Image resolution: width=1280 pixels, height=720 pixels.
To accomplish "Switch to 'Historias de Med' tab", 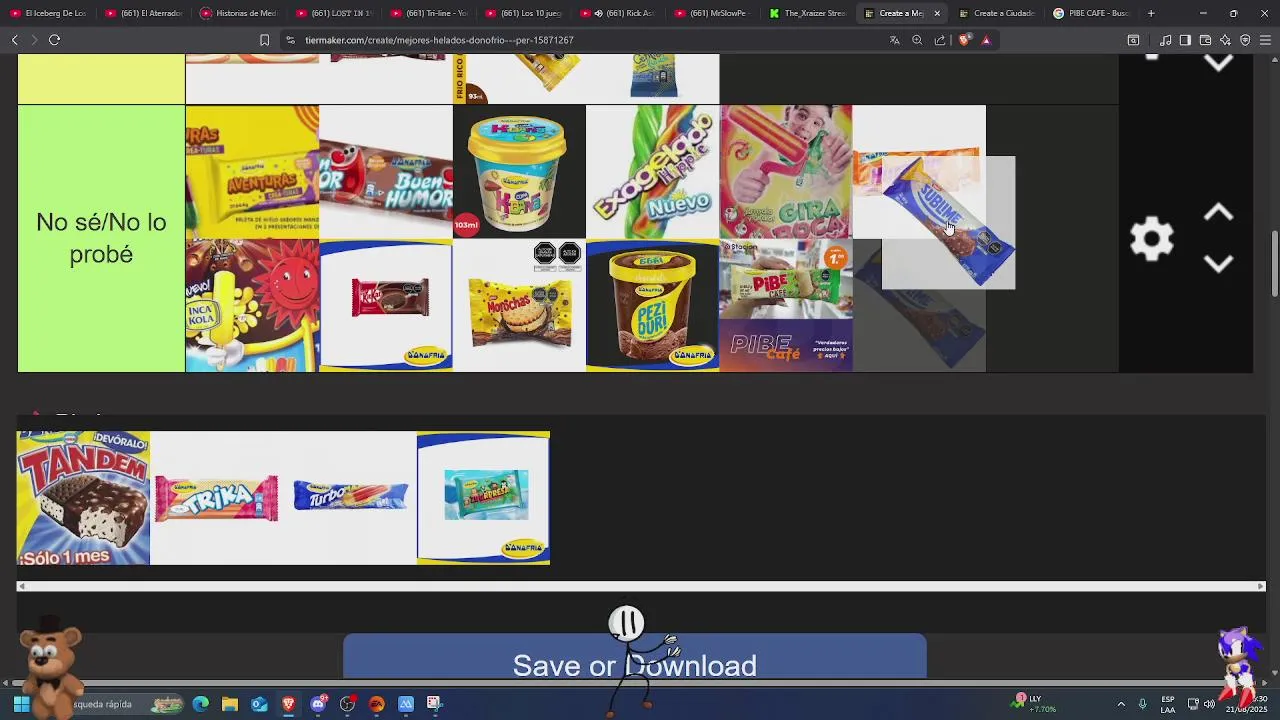I will (x=238, y=13).
